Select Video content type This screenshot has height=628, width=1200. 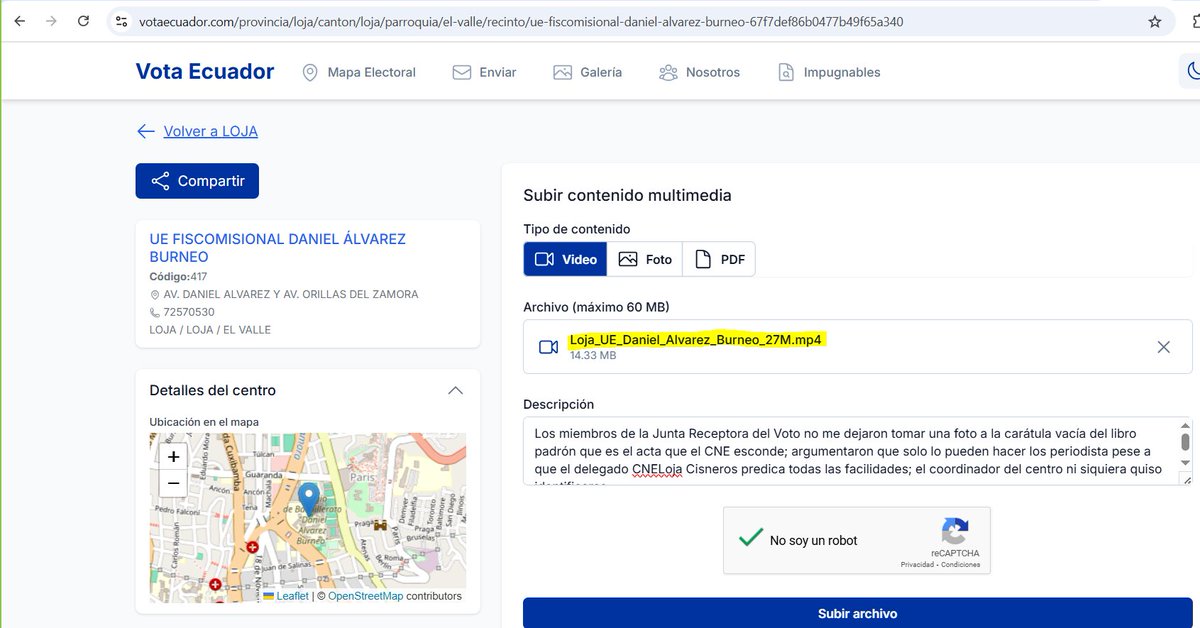(565, 259)
